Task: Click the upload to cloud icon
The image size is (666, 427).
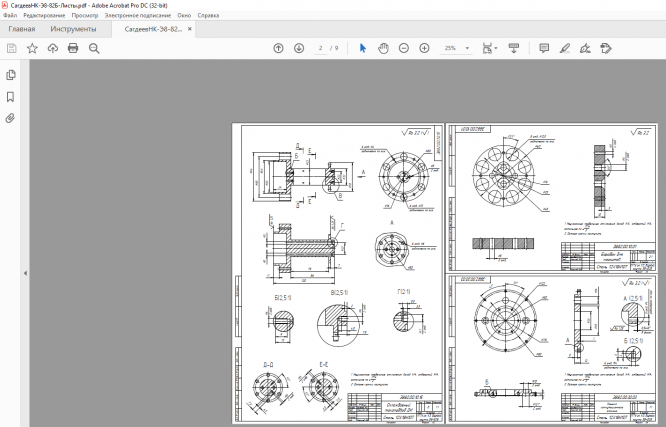Action: tap(52, 48)
